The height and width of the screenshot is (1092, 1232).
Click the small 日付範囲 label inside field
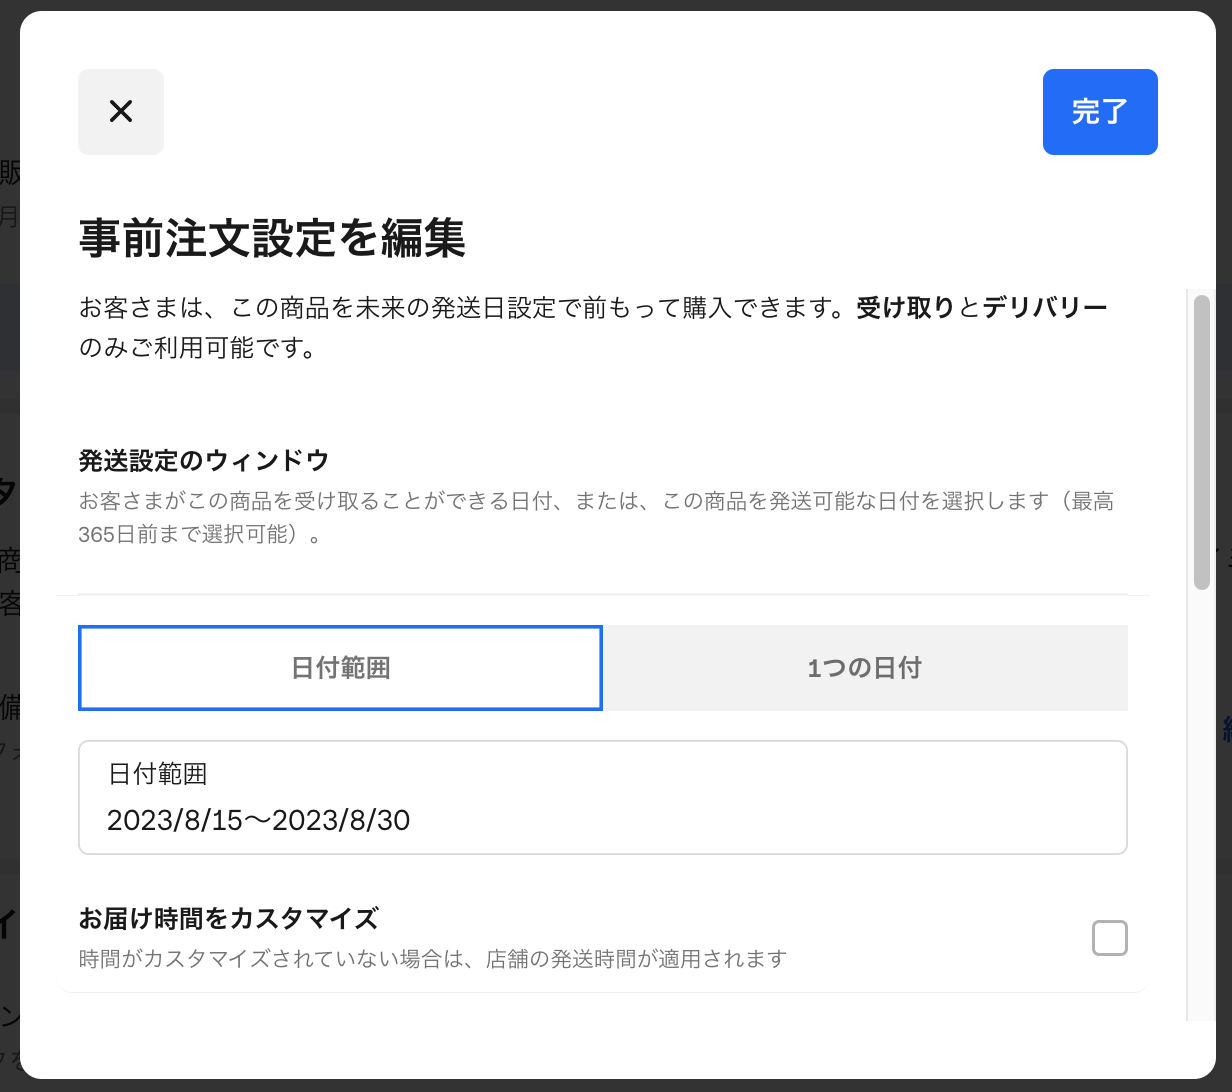pyautogui.click(x=157, y=774)
